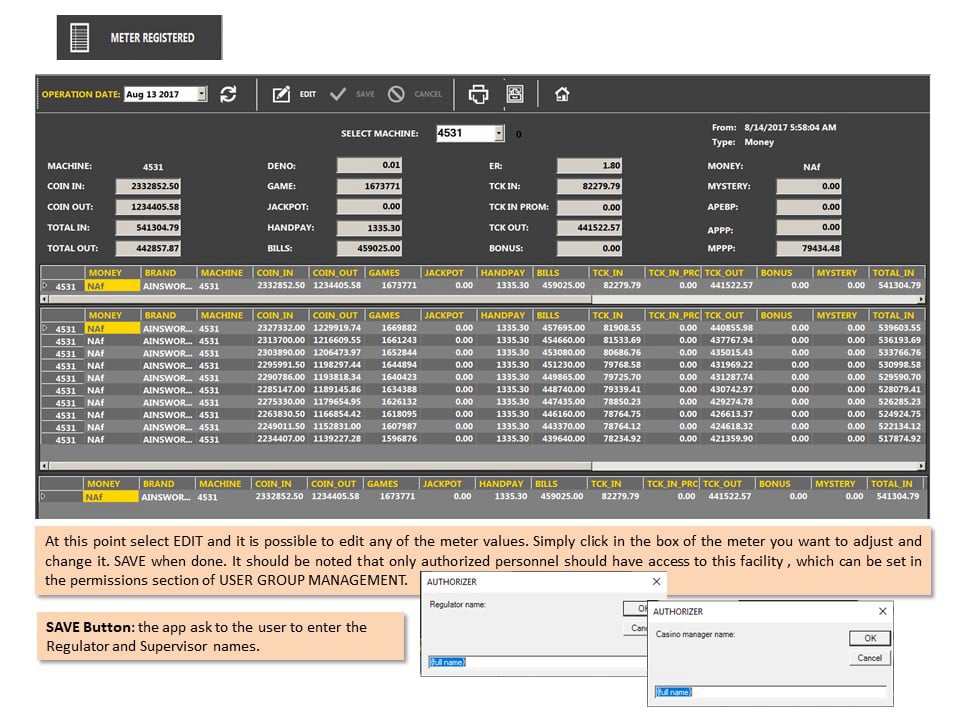Viewport: 960px width, 720px height.
Task: Expand first row arrow in top grid
Action: click(x=45, y=285)
